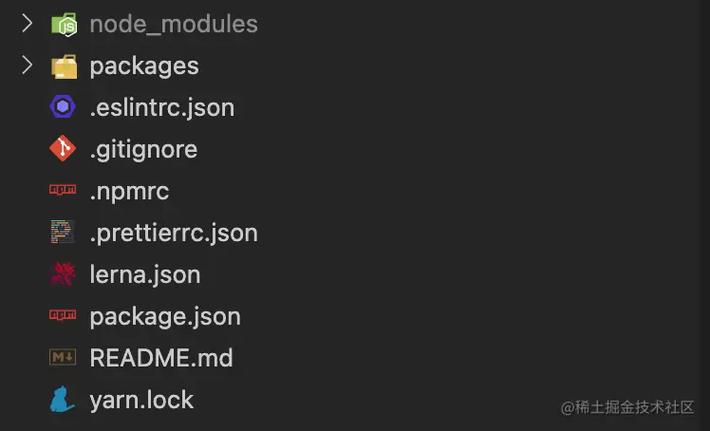Select the .npmrc file

tap(129, 192)
